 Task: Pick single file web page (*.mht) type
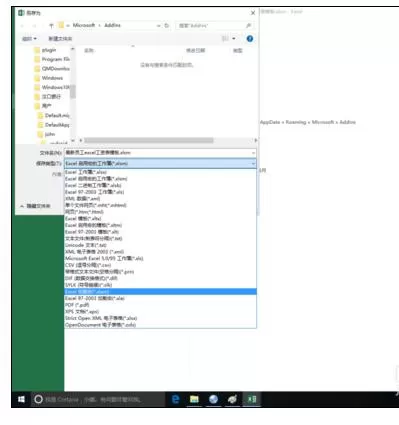160,205
